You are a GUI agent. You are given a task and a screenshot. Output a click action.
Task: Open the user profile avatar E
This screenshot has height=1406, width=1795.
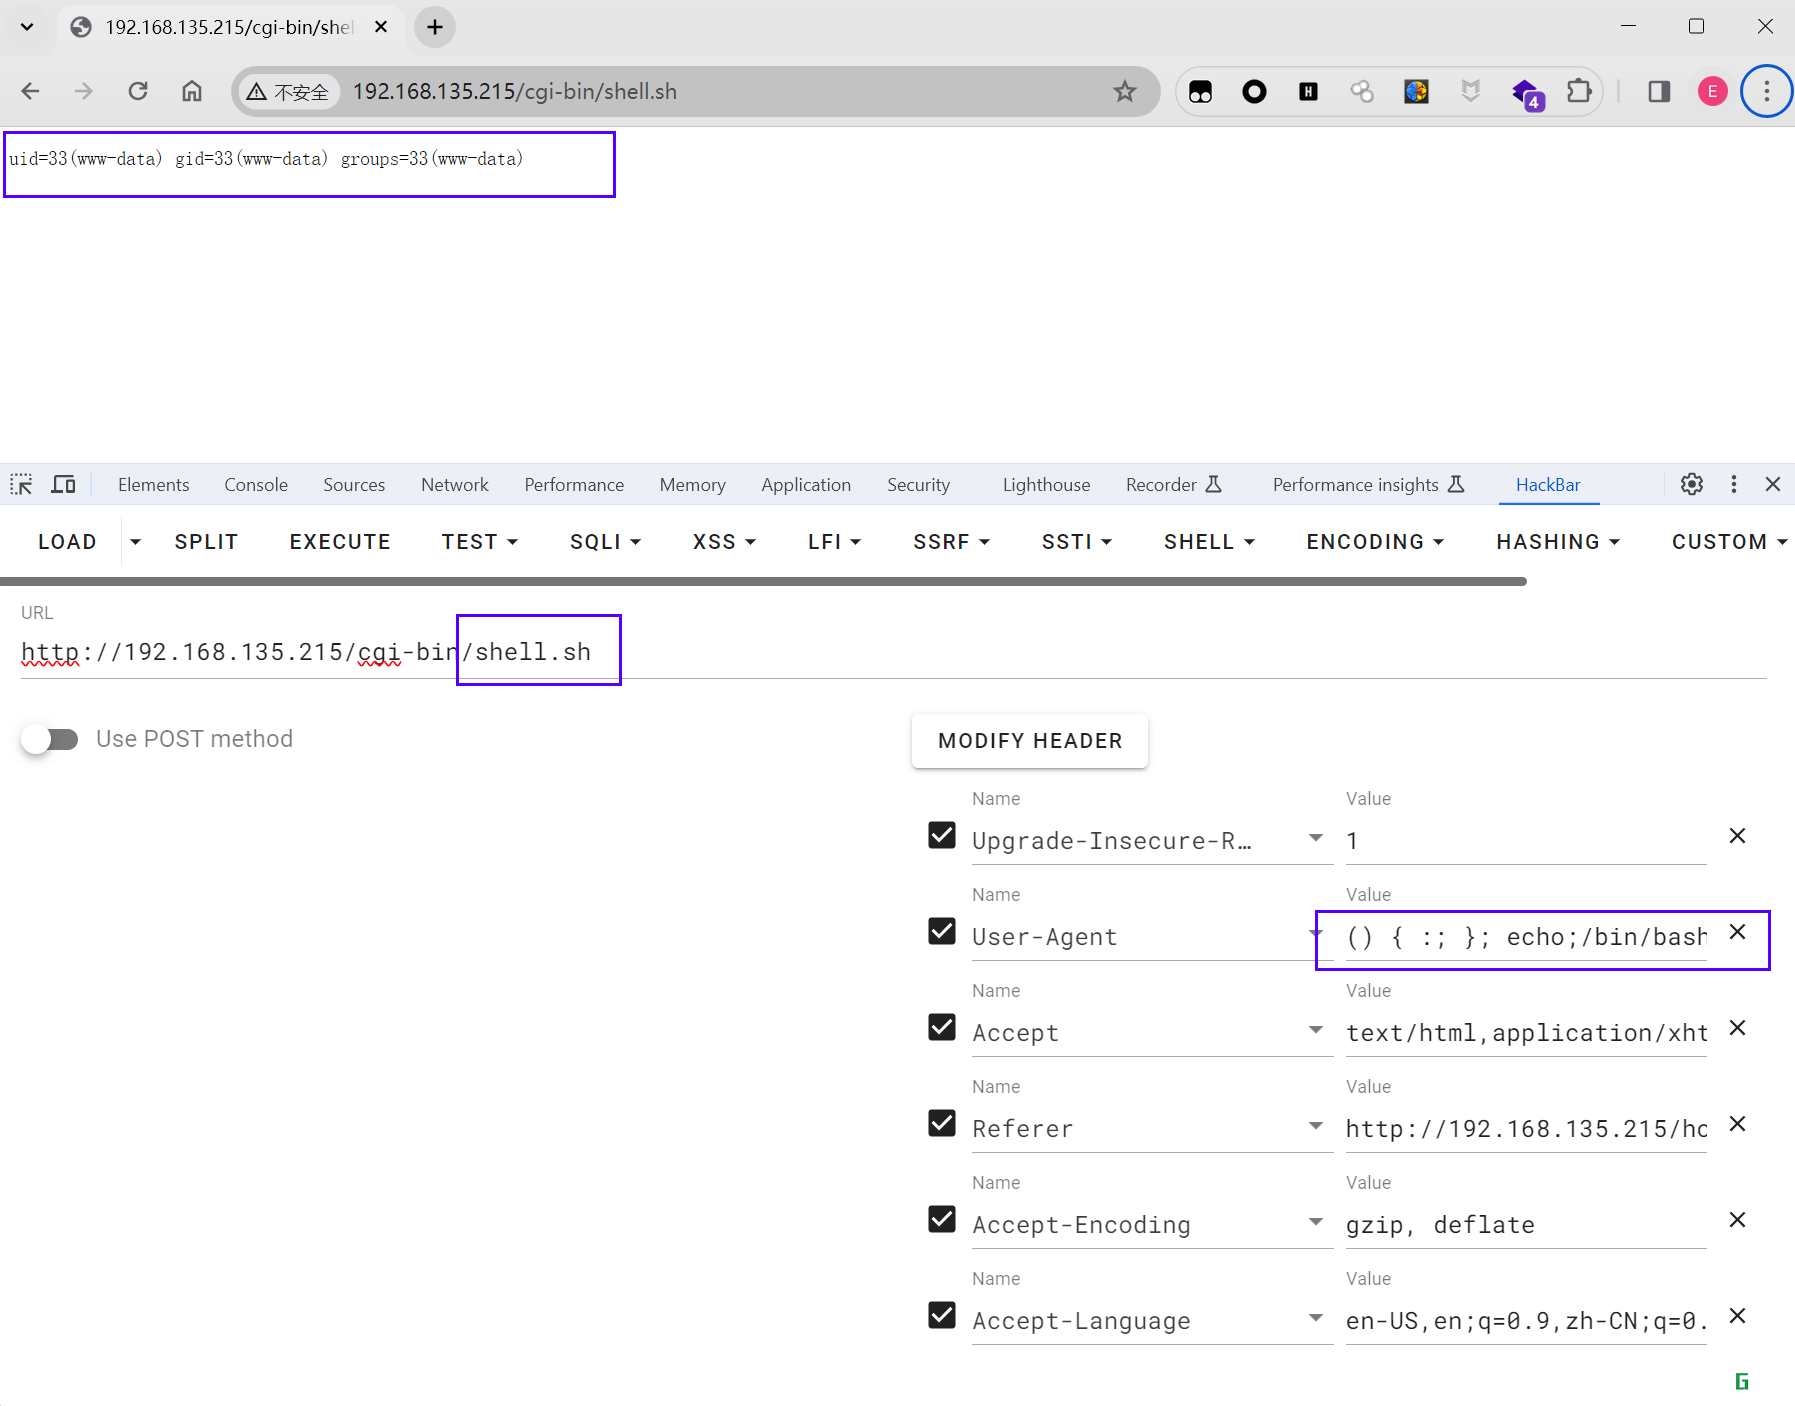point(1713,91)
